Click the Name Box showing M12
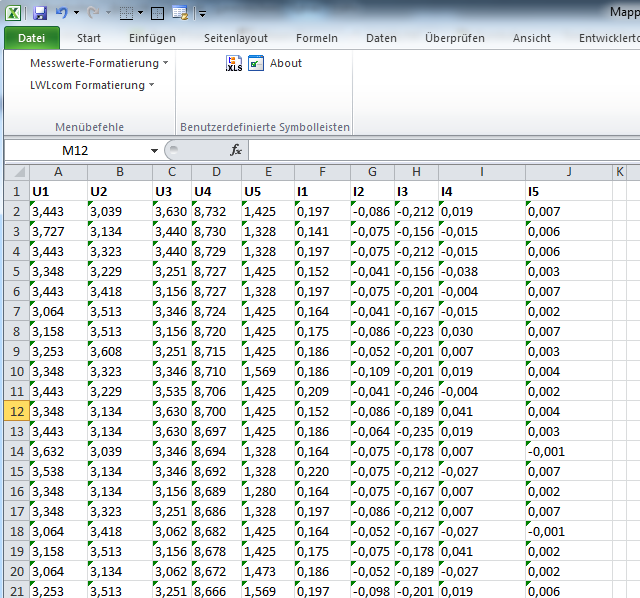The height and width of the screenshot is (598, 640). point(75,150)
